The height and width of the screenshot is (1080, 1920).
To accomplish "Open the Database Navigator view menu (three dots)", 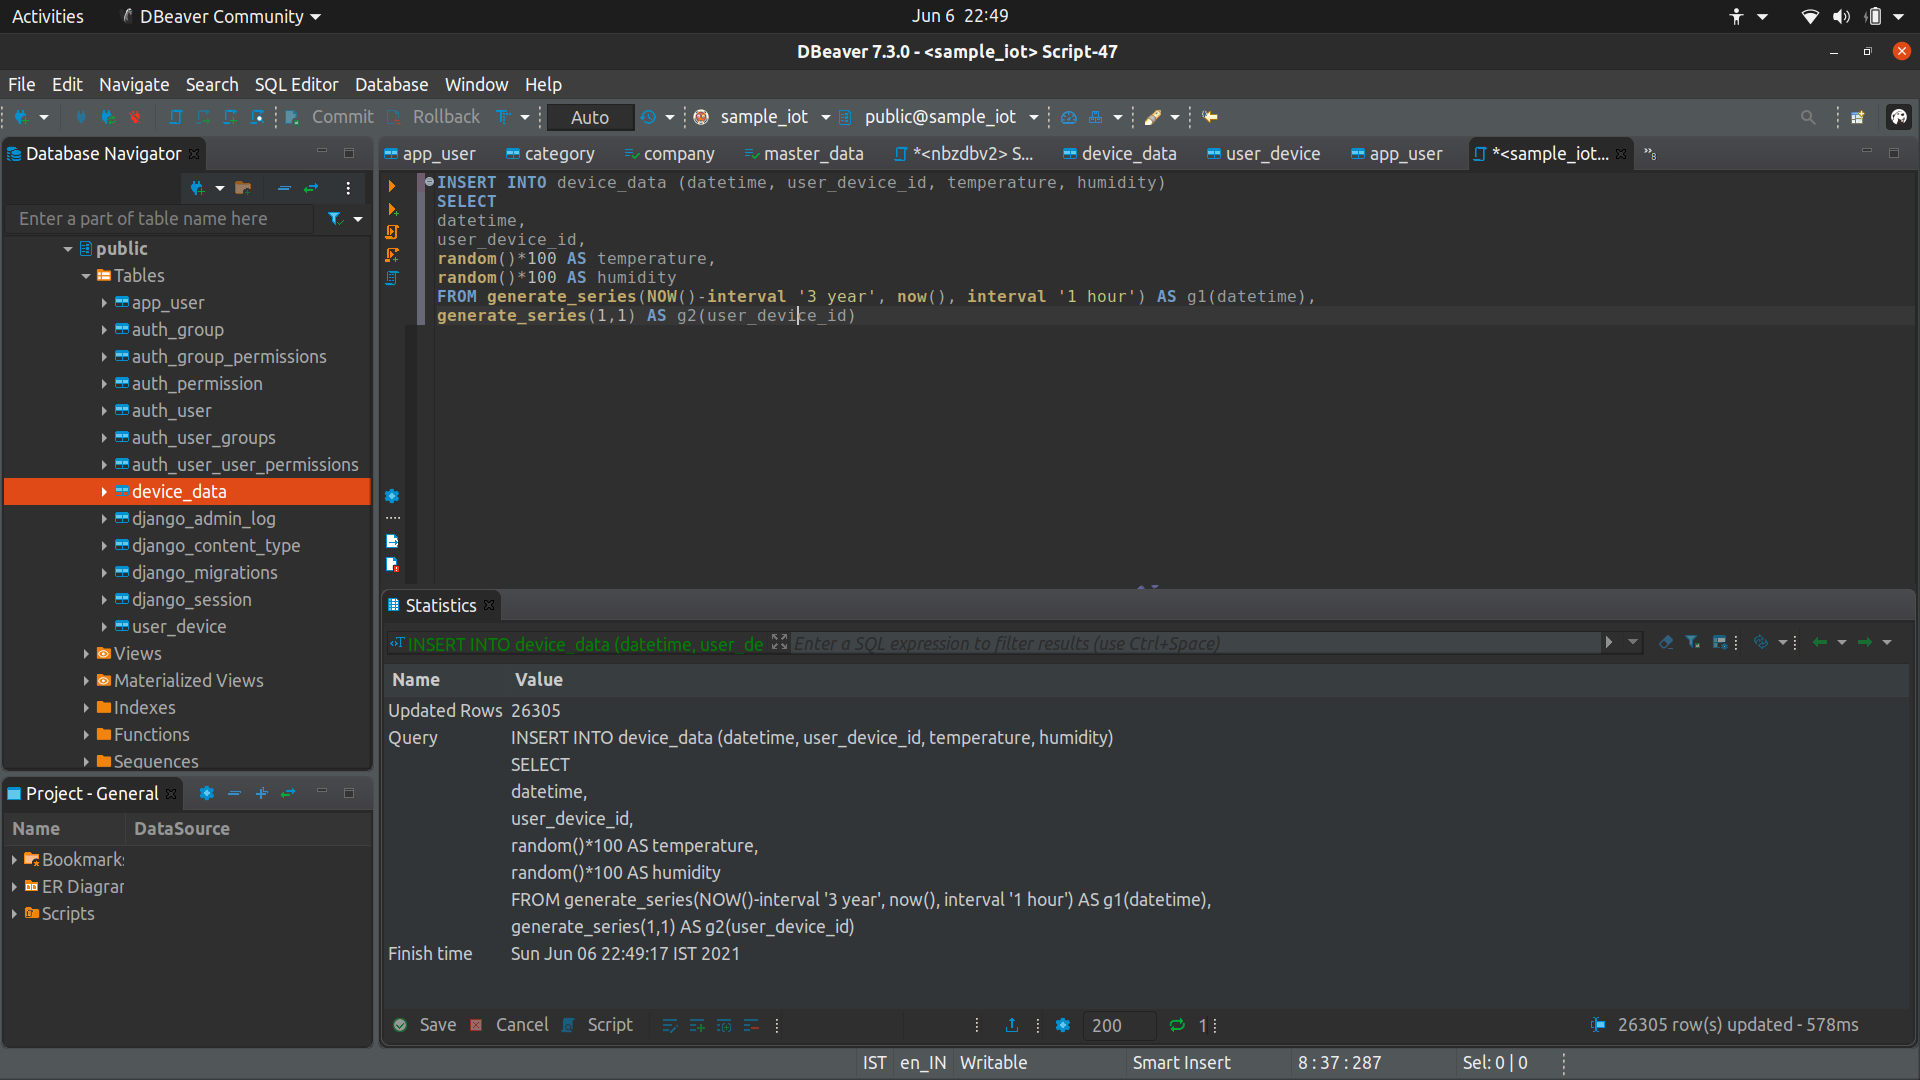I will (348, 188).
